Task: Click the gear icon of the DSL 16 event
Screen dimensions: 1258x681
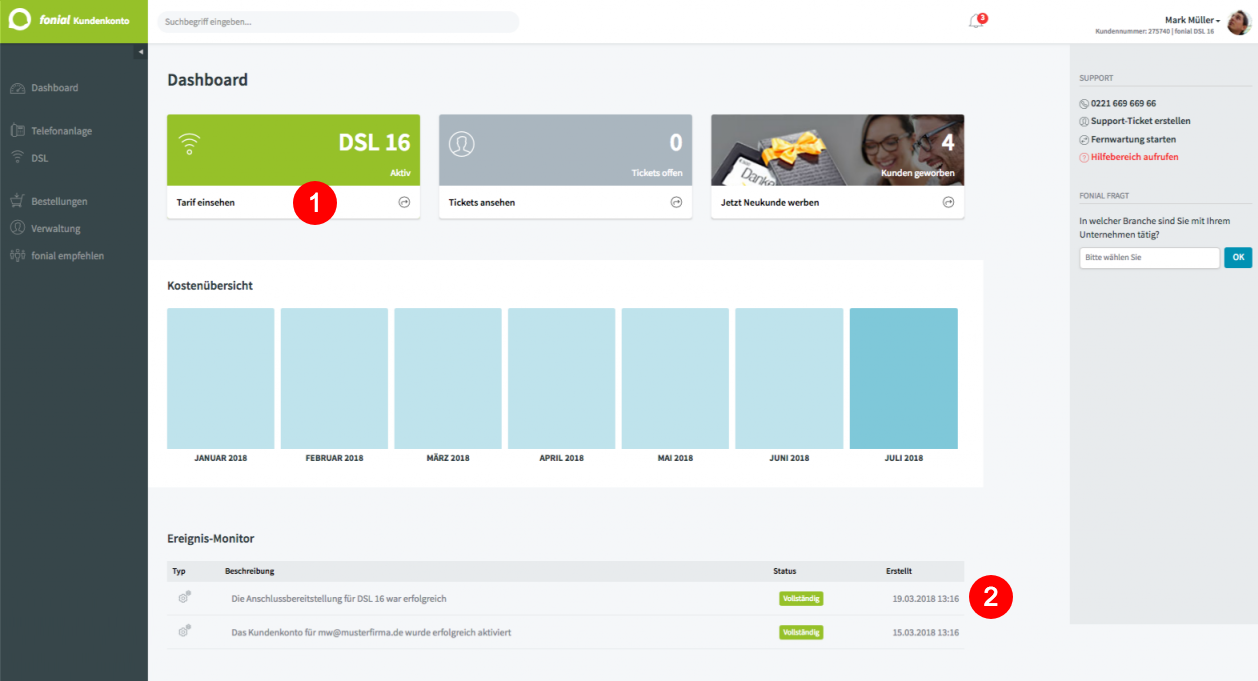Action: coord(184,598)
